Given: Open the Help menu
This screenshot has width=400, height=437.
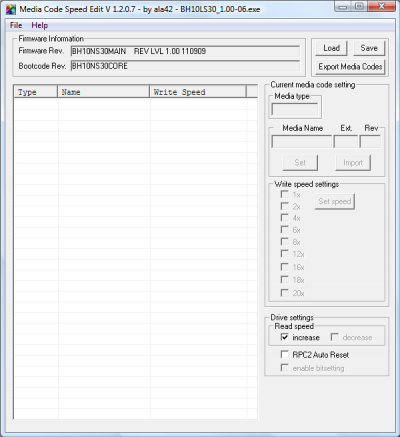Looking at the screenshot, I should (39, 25).
